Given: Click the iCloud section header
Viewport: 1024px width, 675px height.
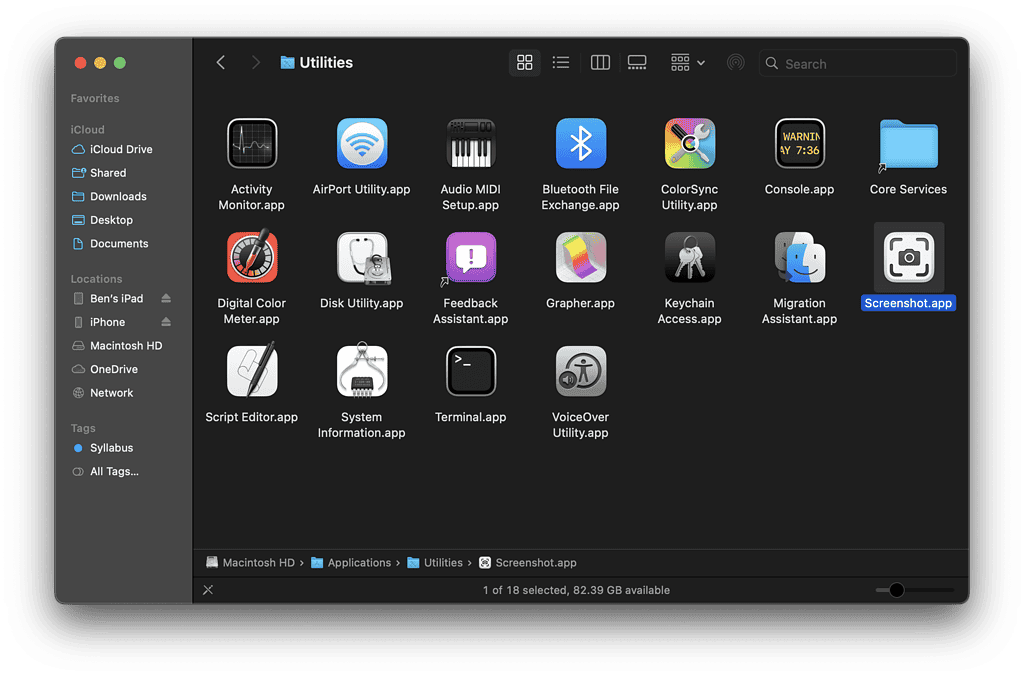Looking at the screenshot, I should click(88, 129).
